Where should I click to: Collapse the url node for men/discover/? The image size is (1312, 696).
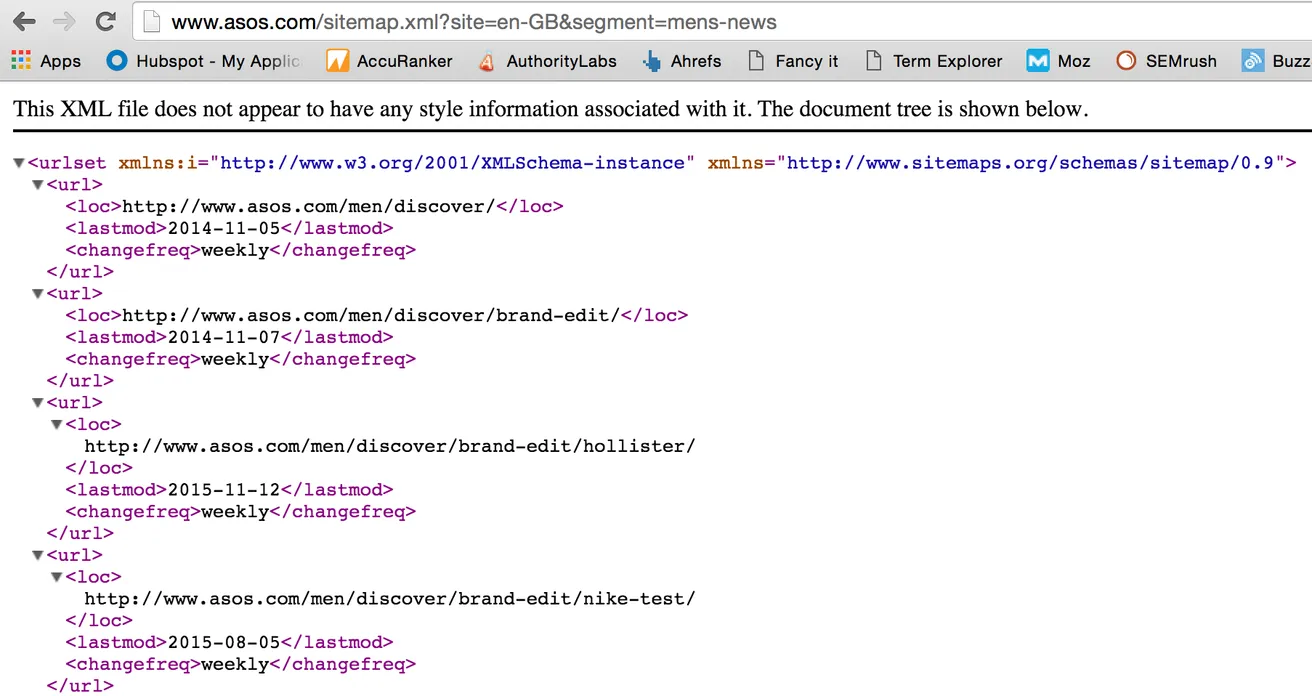click(38, 185)
